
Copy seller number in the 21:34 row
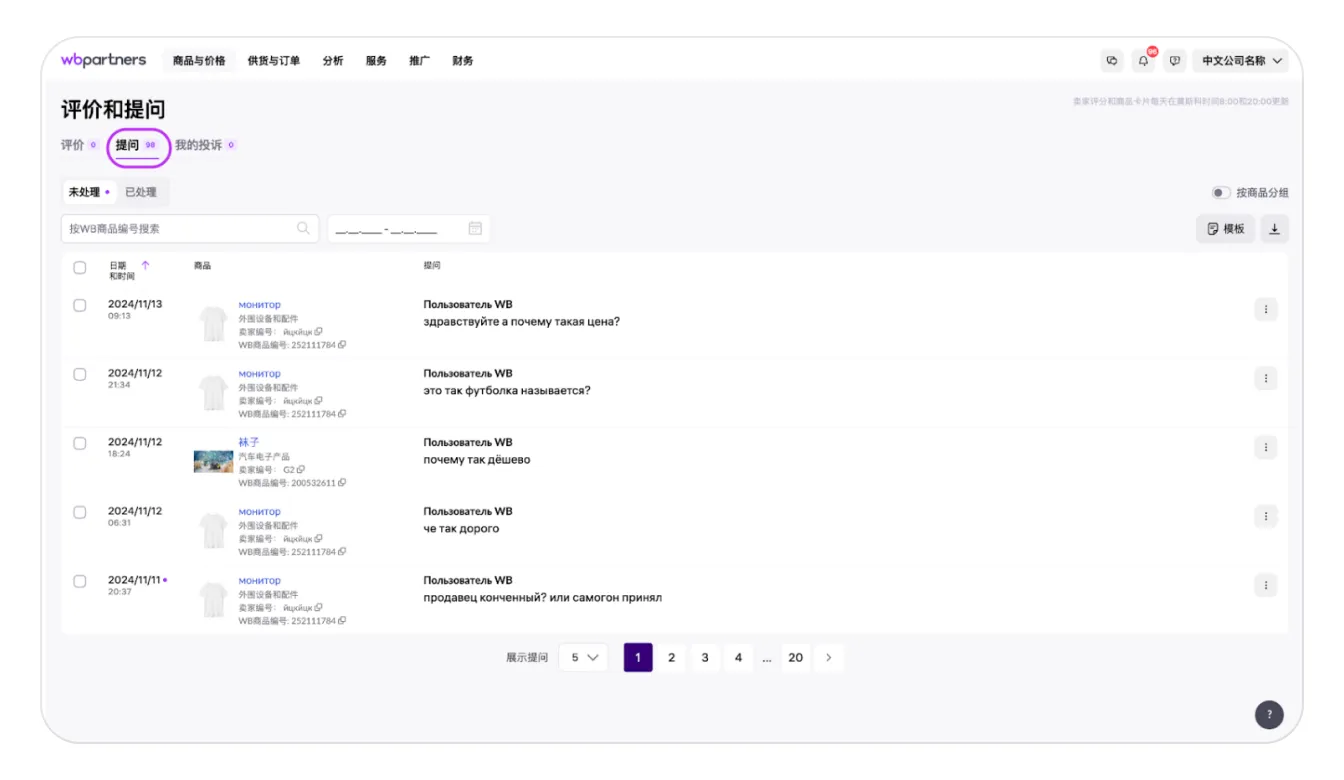[318, 400]
